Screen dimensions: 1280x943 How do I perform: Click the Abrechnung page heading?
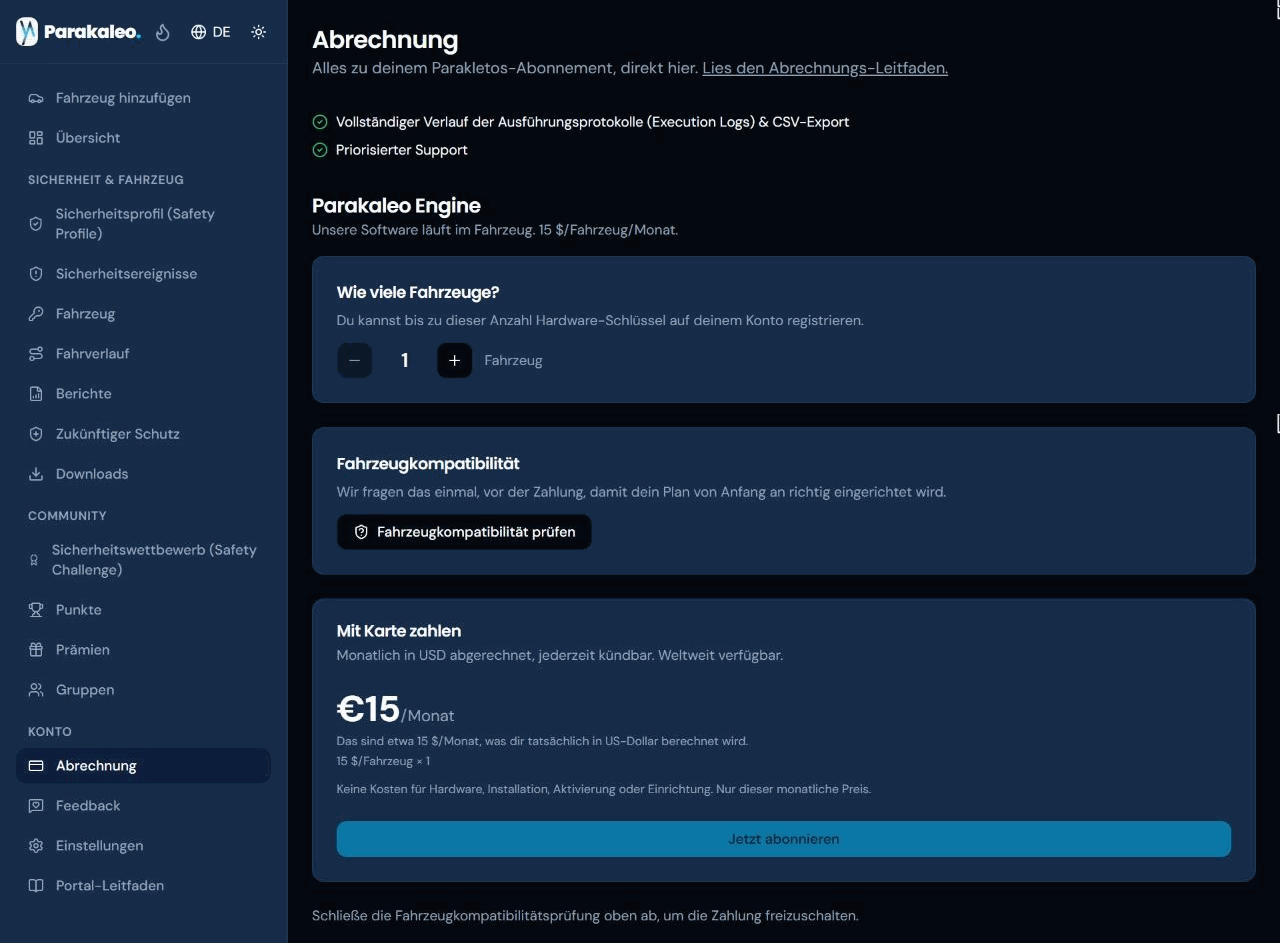[x=385, y=40]
